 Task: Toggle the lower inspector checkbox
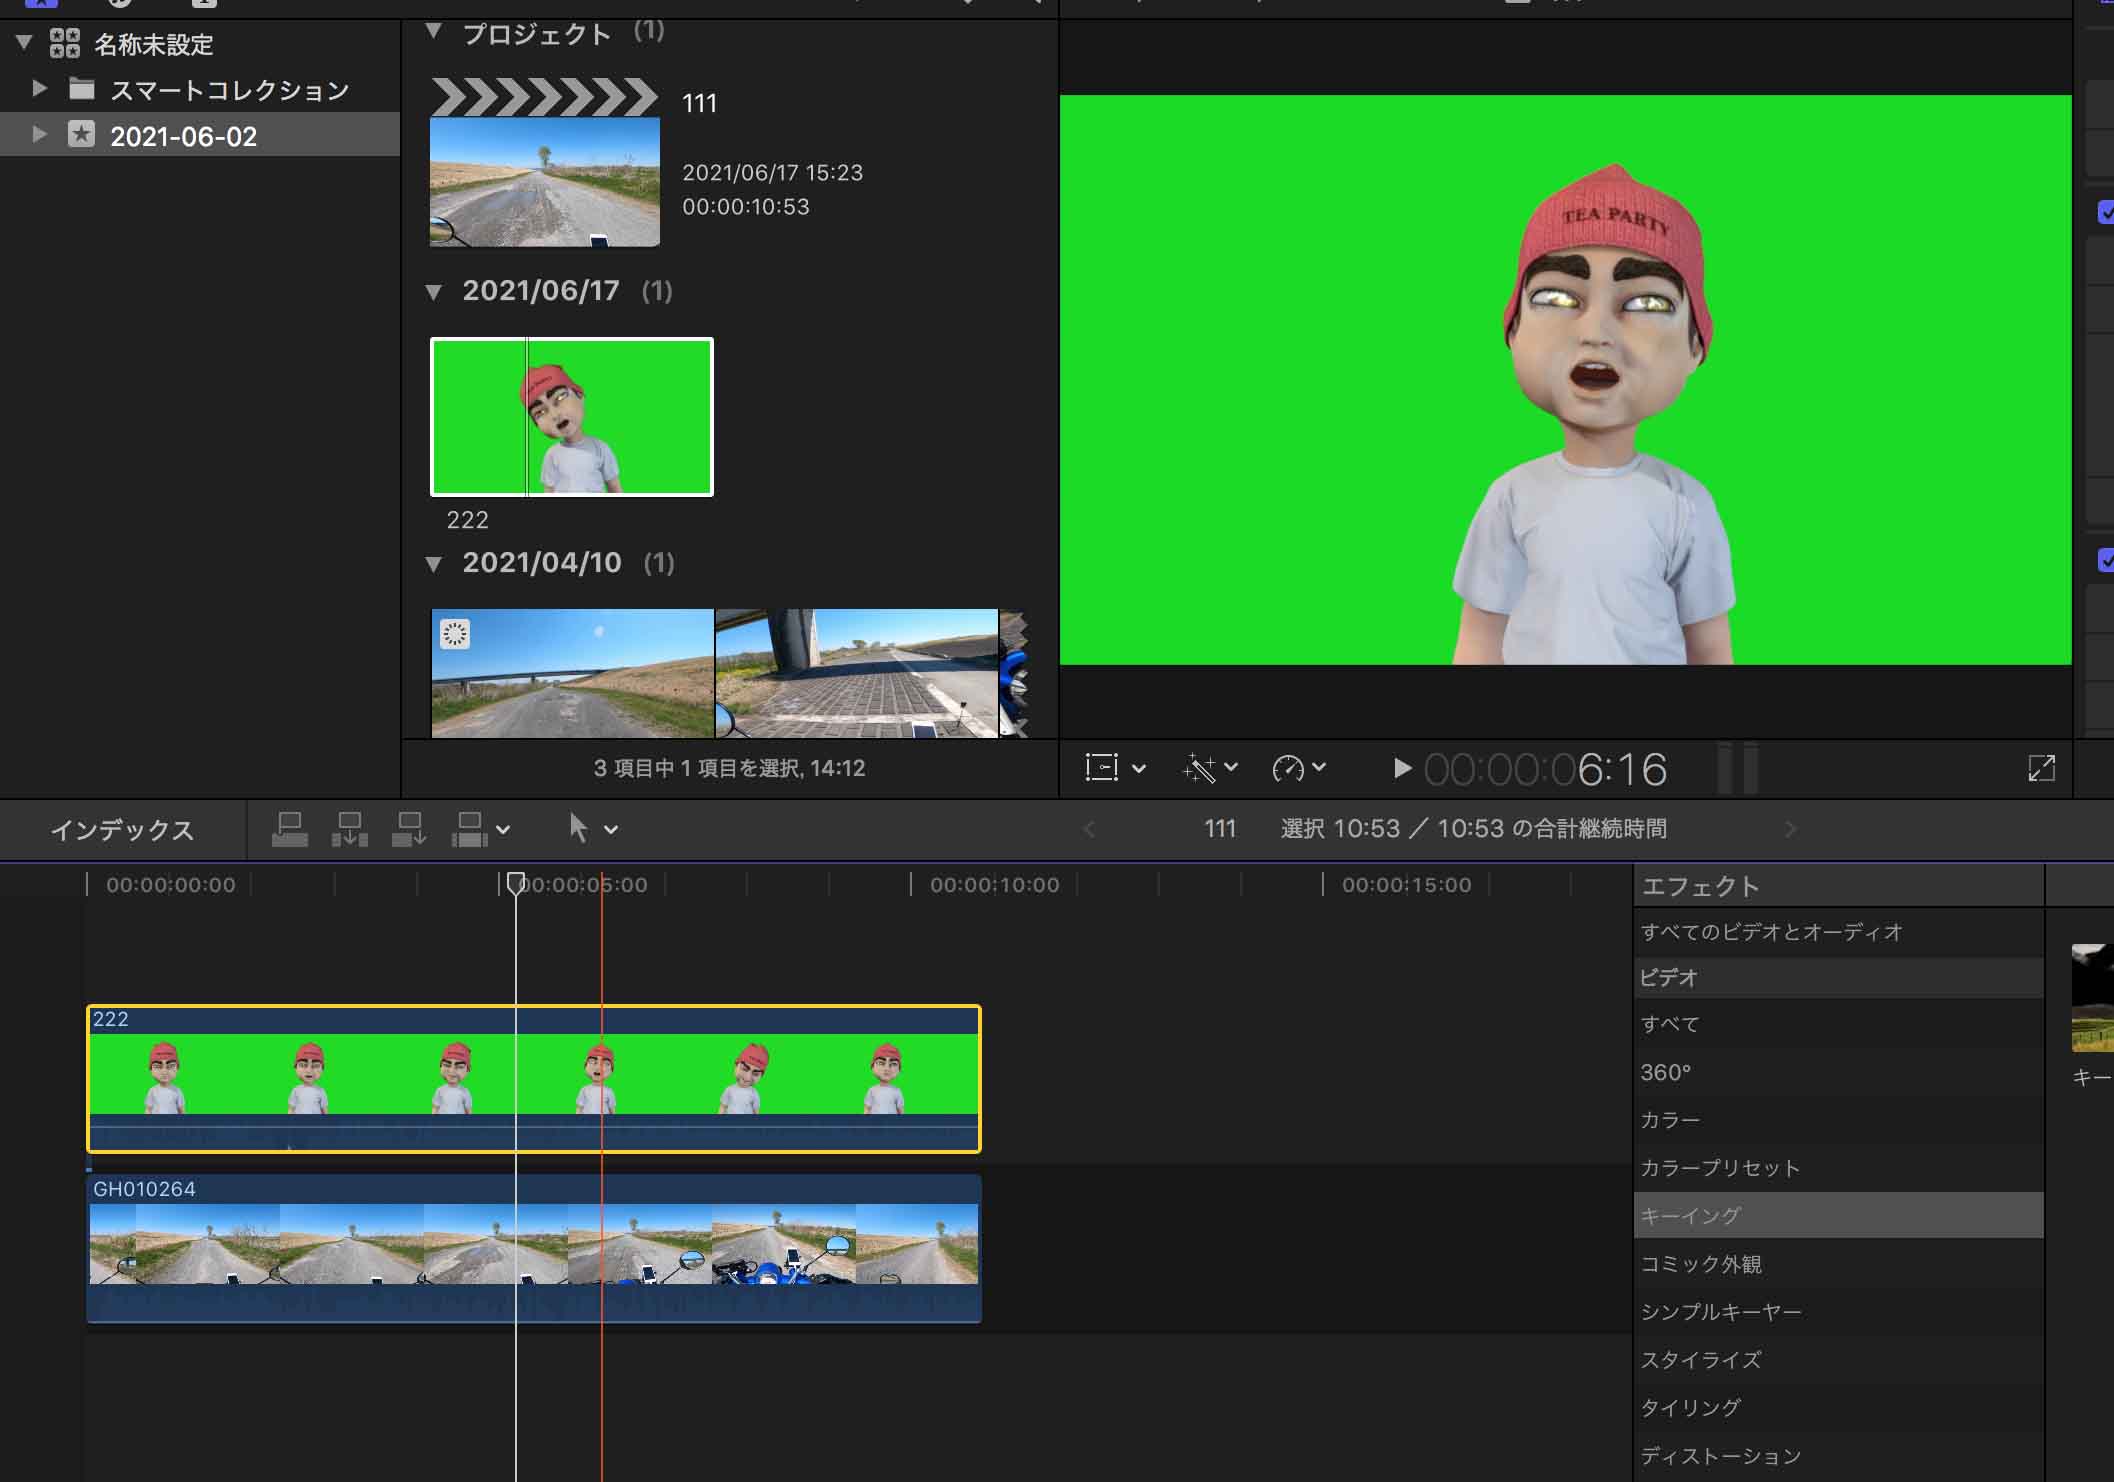[x=2105, y=560]
